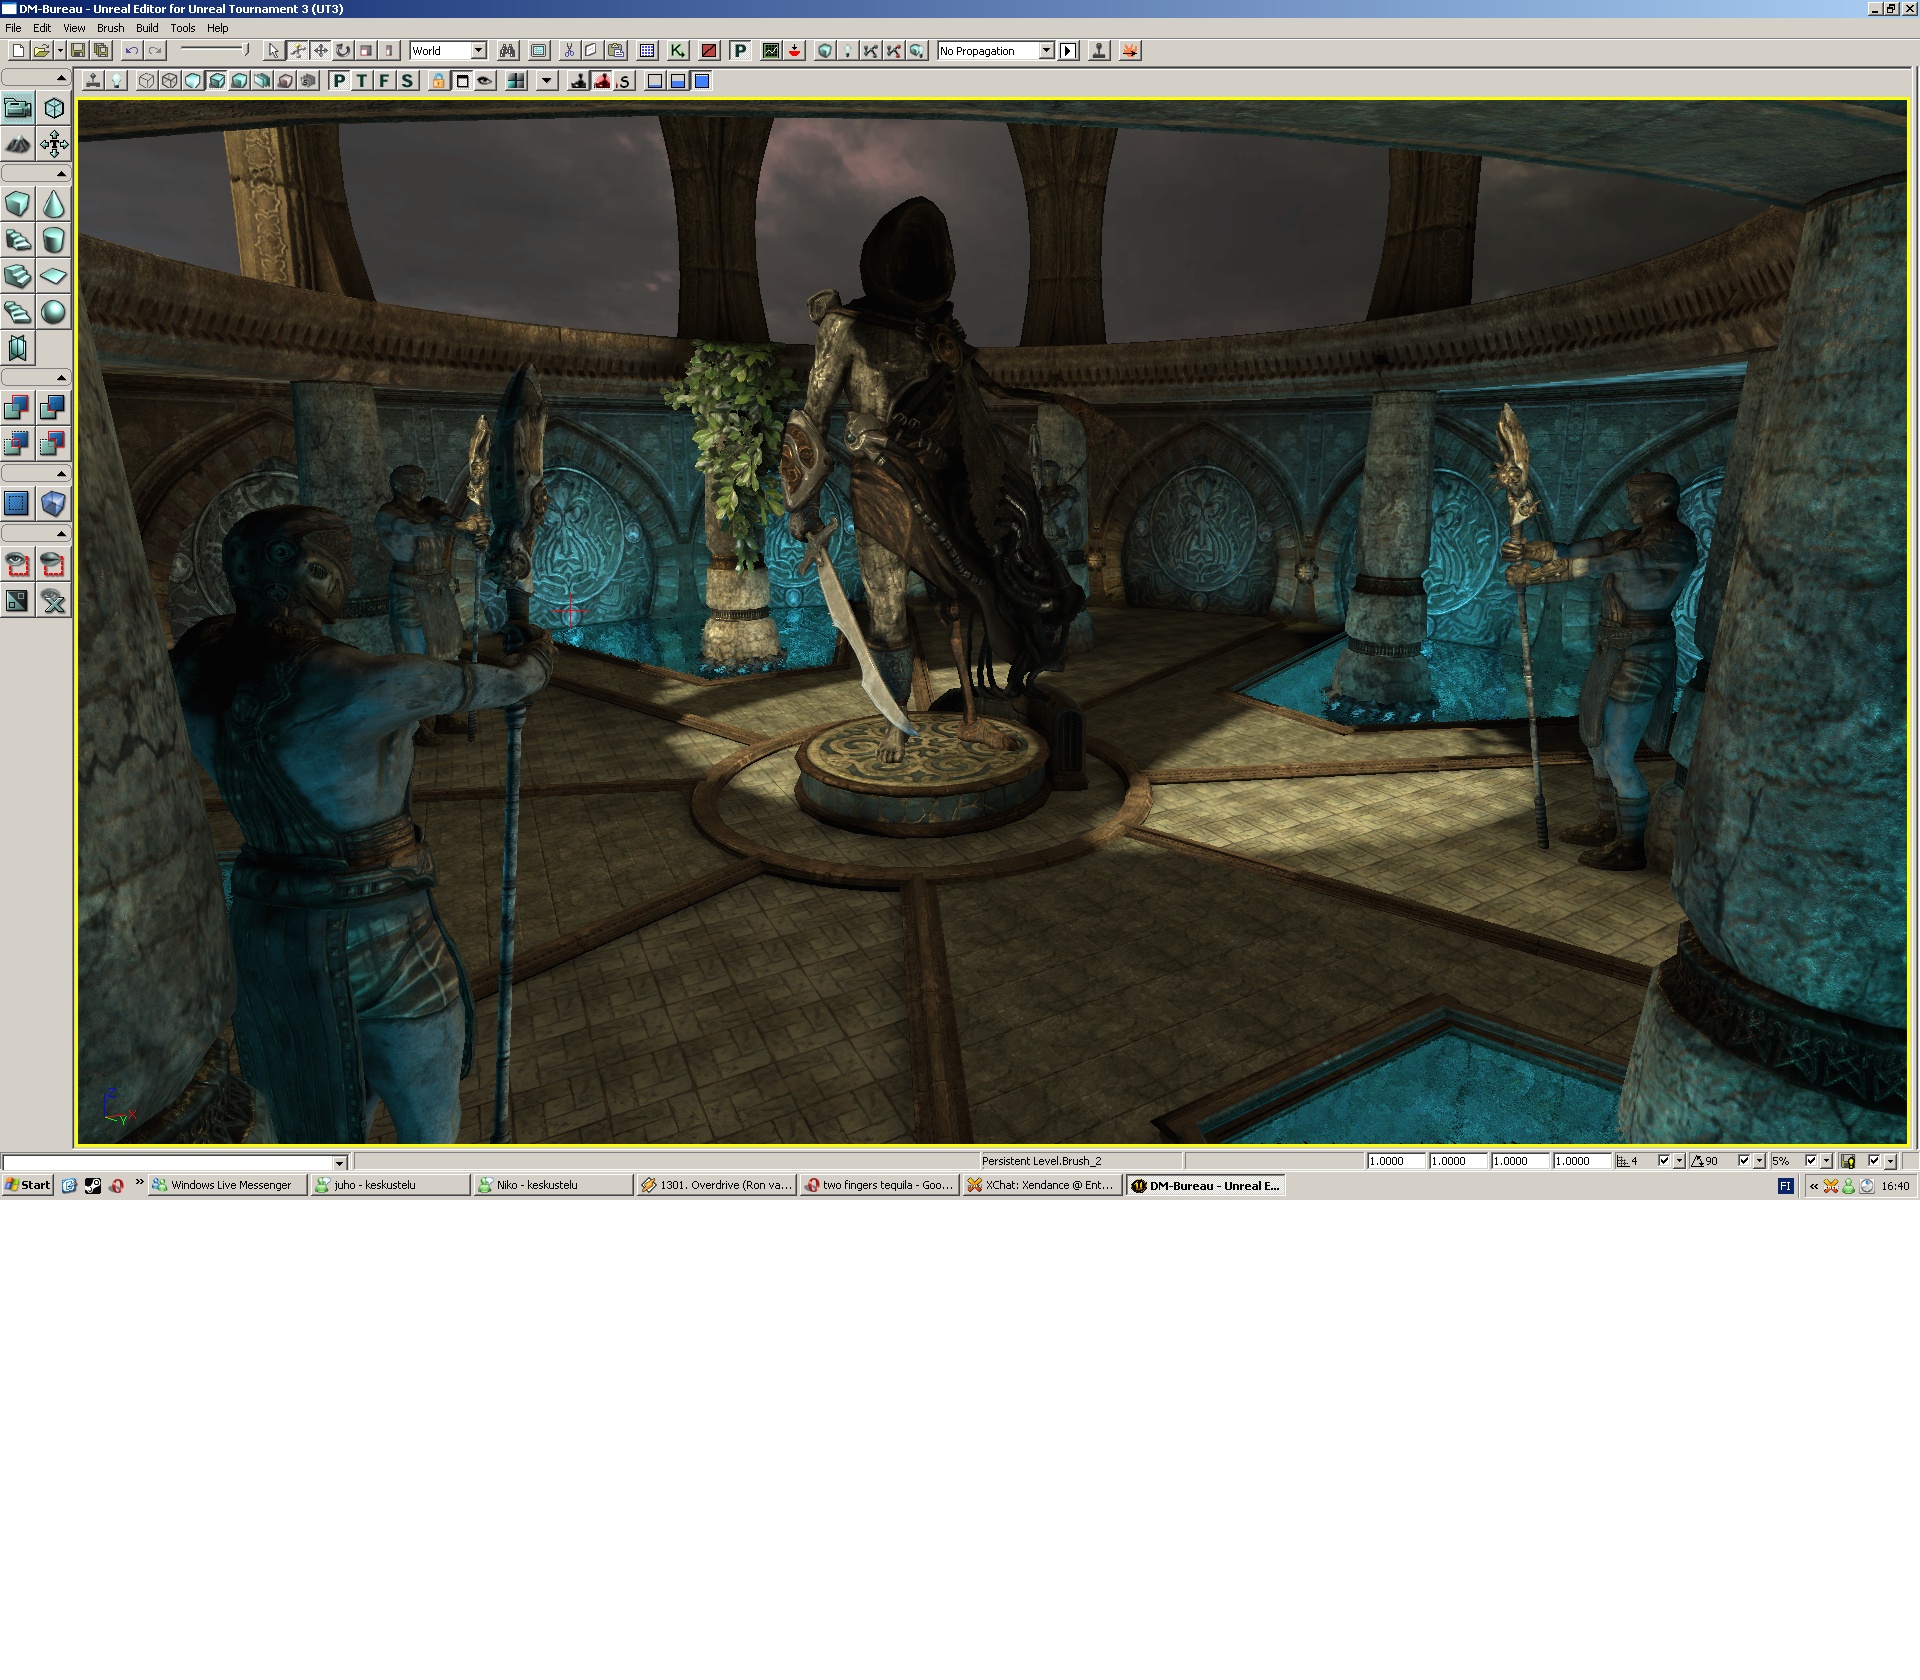1920x1680 pixels.
Task: Toggle the drag grid snap checkbox
Action: pyautogui.click(x=1664, y=1161)
